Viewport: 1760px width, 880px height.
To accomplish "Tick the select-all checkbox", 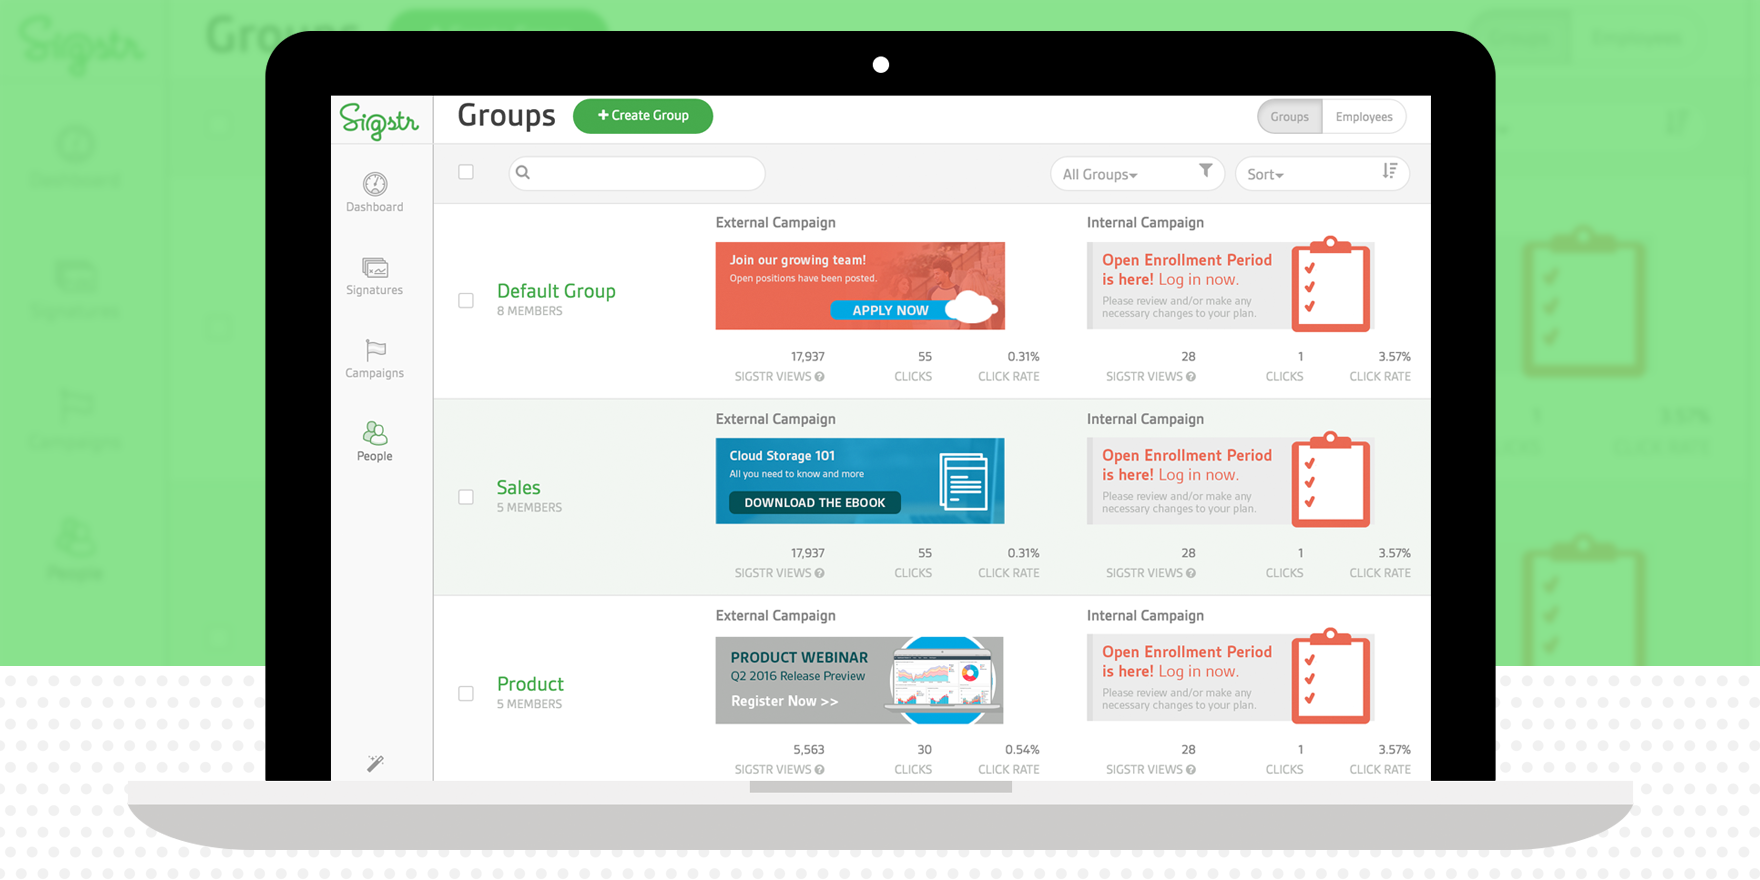I will click(x=466, y=172).
